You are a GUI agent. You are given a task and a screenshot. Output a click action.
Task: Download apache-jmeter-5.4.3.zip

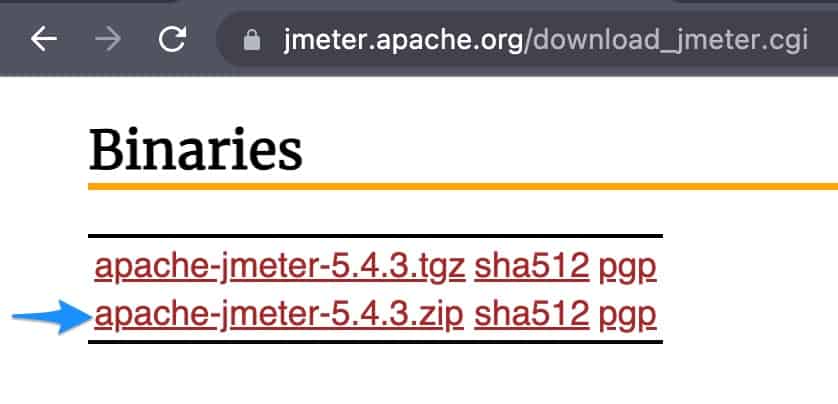[x=279, y=316]
